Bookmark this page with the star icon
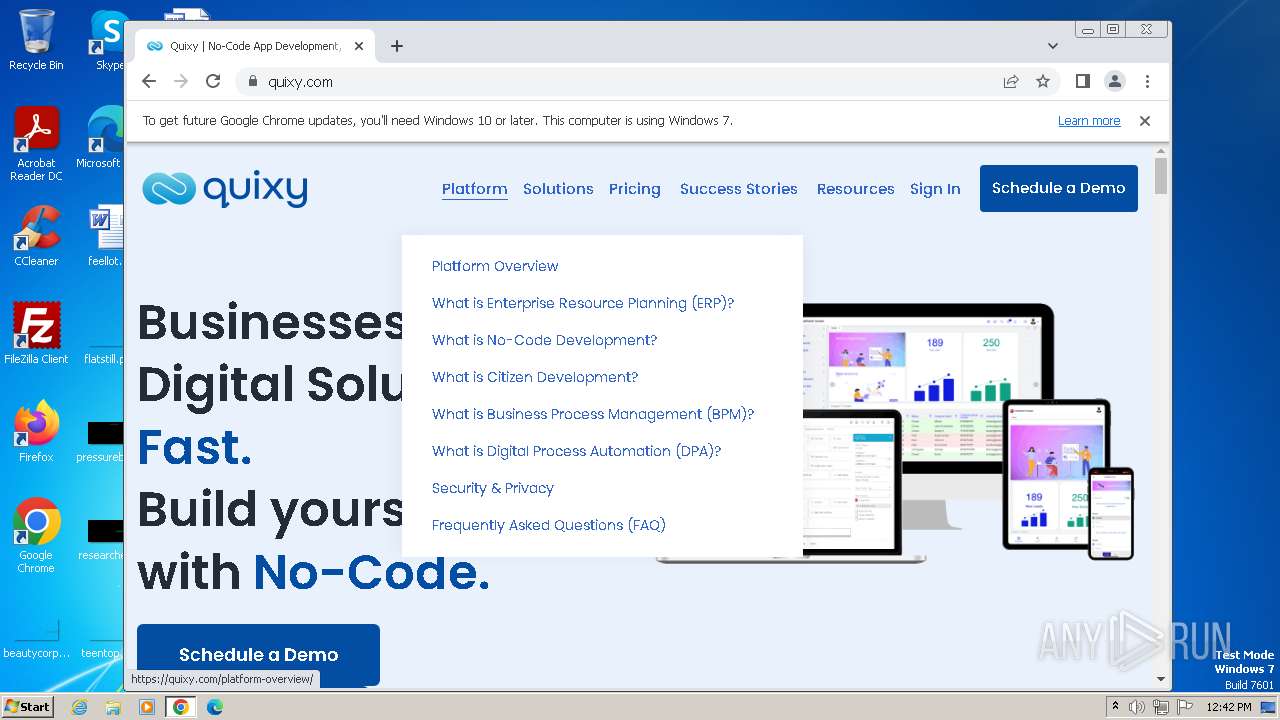Screen dimensions: 1280x720 (1043, 82)
